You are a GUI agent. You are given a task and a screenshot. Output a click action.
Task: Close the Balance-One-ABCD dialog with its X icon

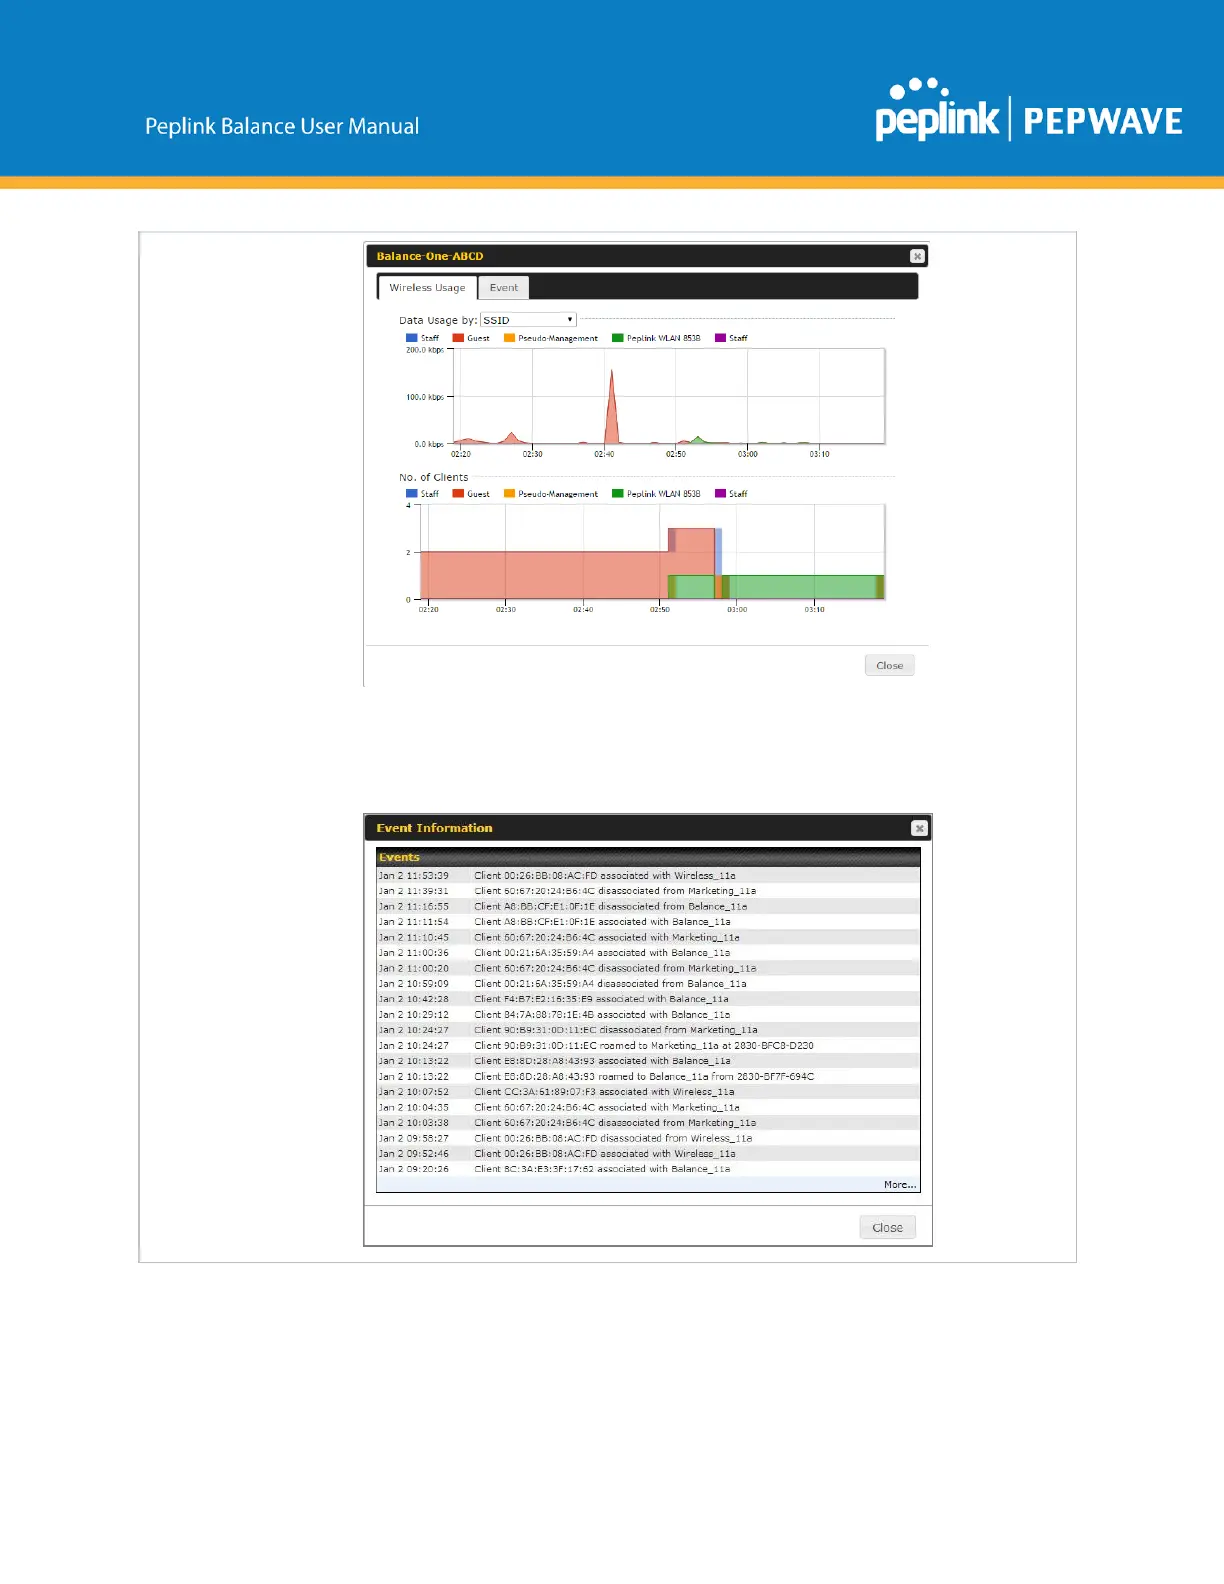tap(917, 256)
